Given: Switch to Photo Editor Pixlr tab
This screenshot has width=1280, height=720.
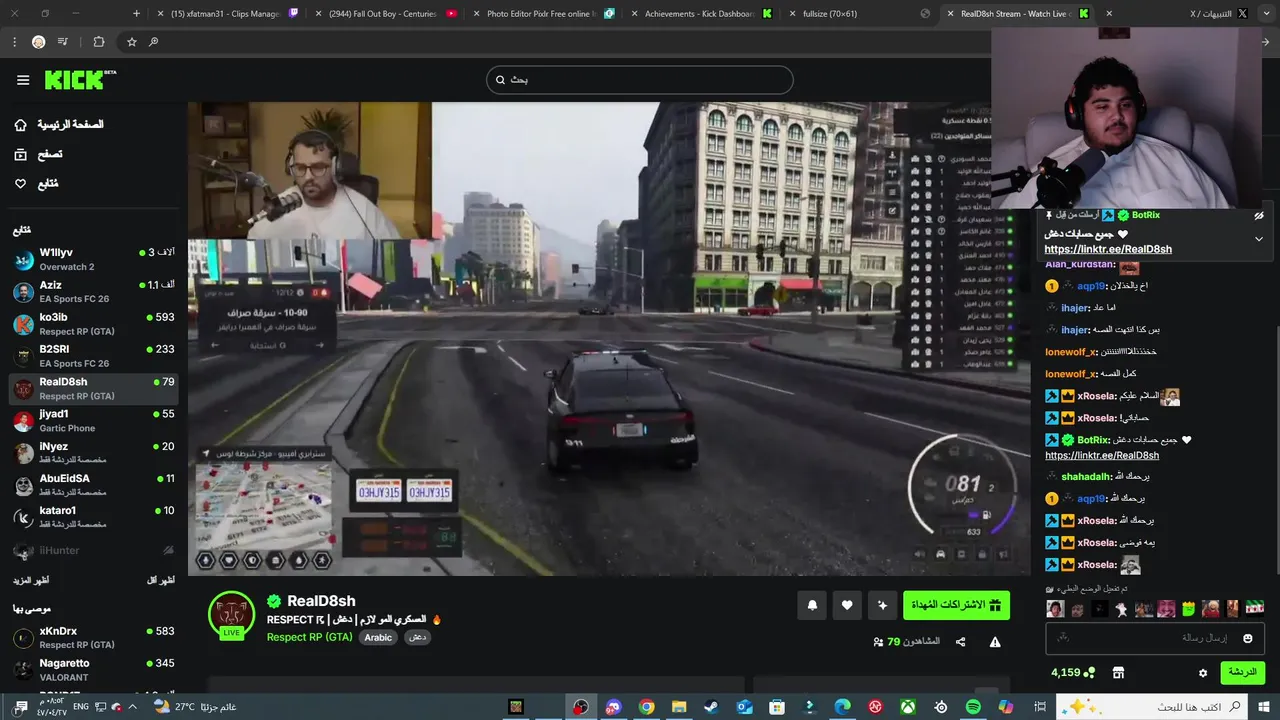Looking at the screenshot, I should pos(542,14).
